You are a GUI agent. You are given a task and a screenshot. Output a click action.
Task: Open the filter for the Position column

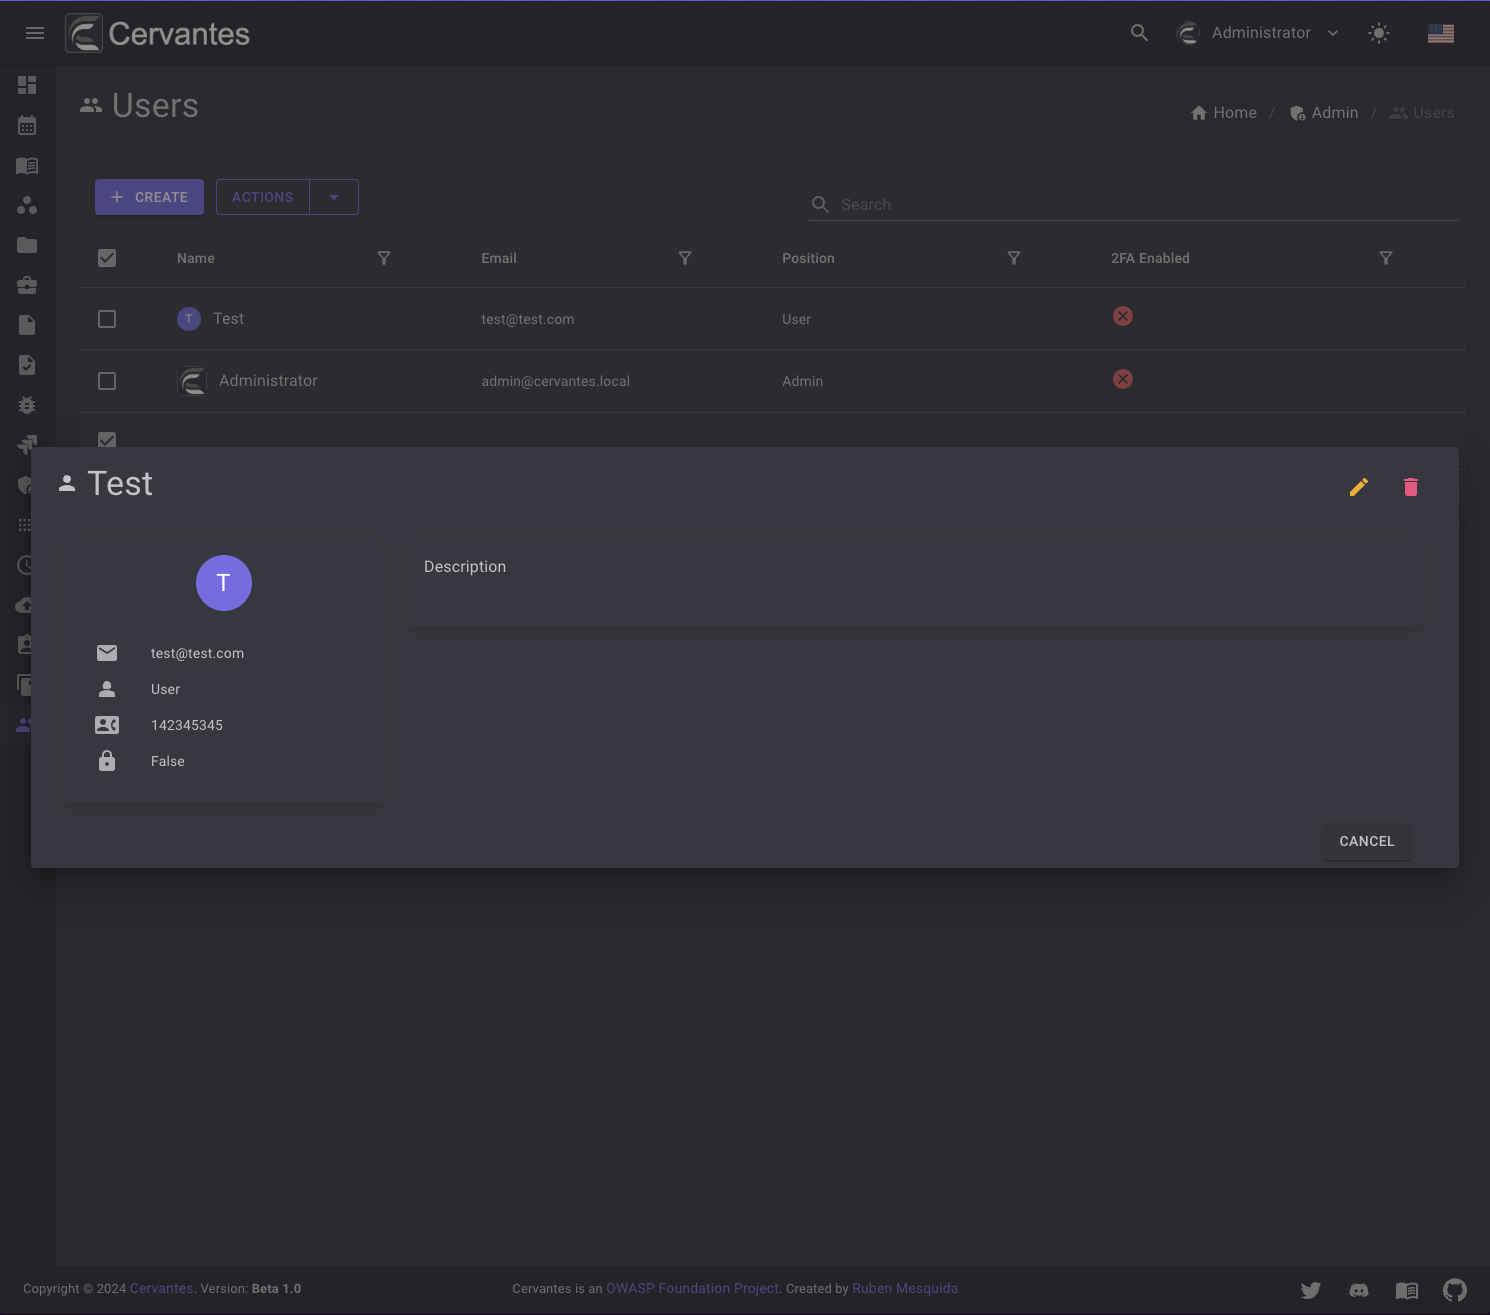[1014, 258]
